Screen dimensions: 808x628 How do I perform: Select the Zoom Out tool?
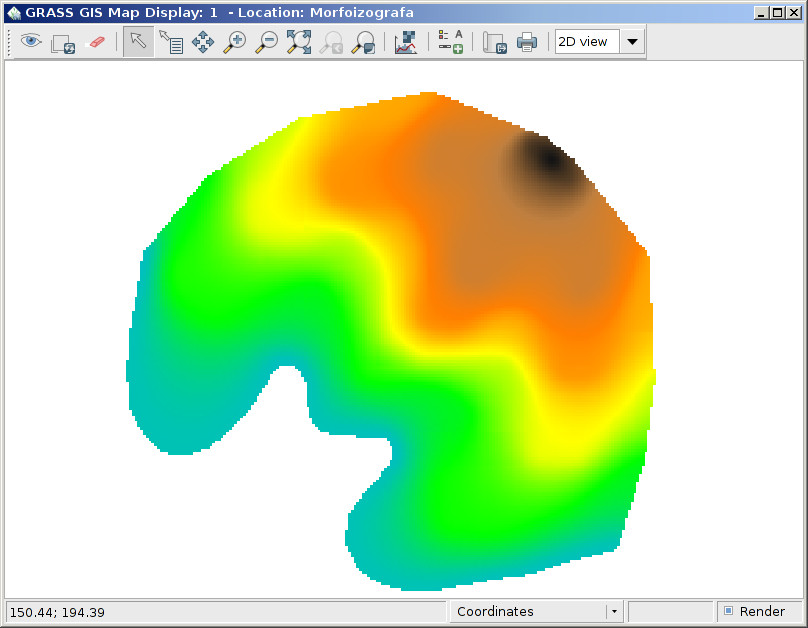pyautogui.click(x=266, y=42)
